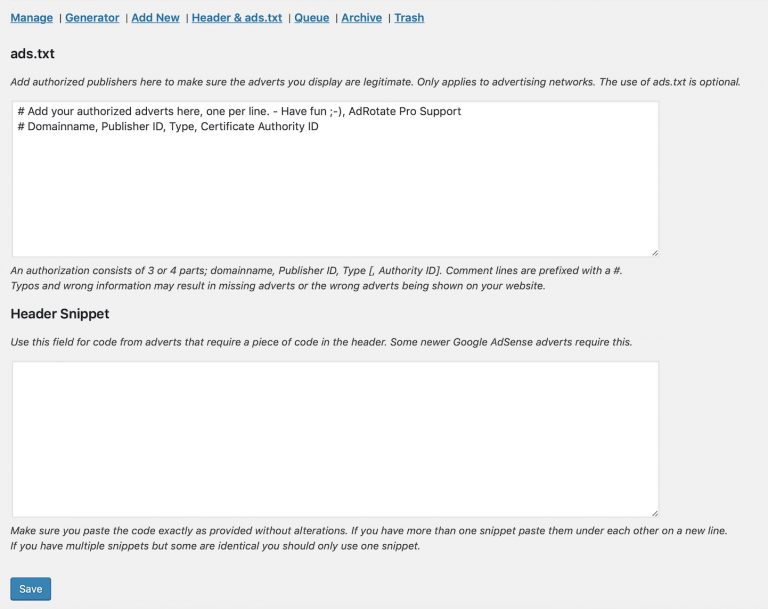Viewport: 768px width, 609px height.
Task: Go to the Generator page
Action: point(92,18)
